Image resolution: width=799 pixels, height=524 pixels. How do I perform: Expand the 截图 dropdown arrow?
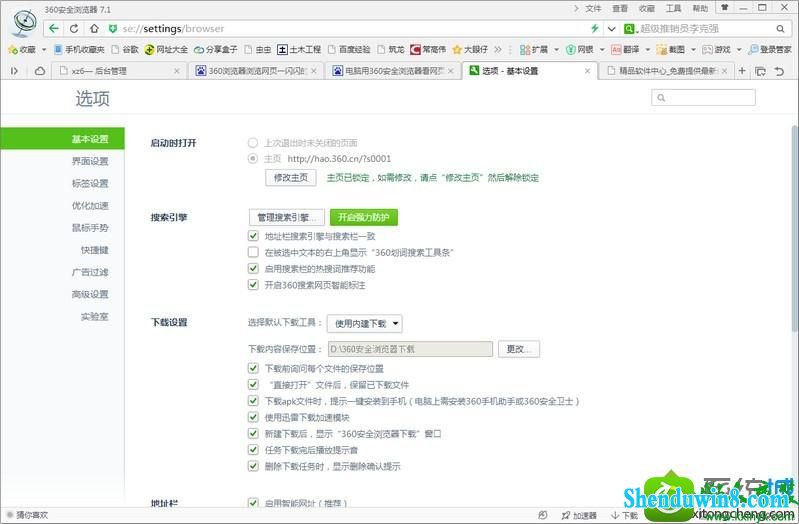[x=693, y=49]
